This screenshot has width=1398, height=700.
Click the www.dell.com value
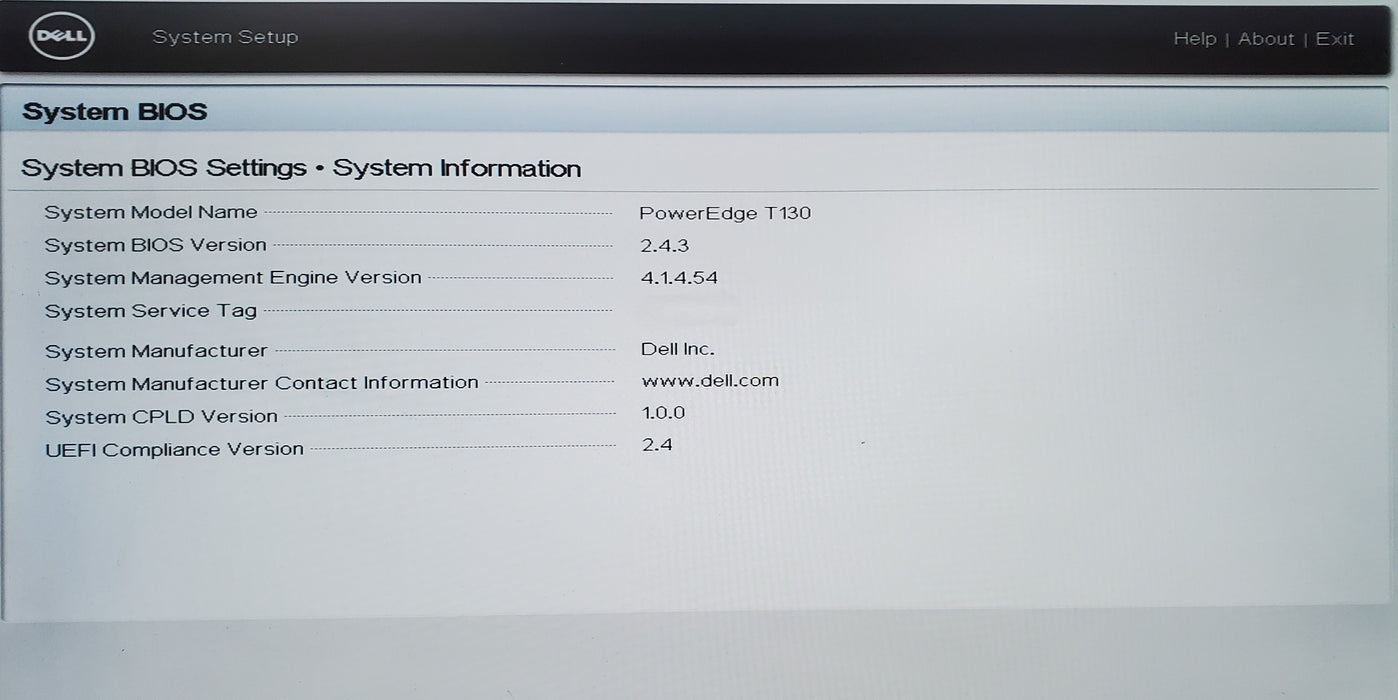[x=710, y=381]
